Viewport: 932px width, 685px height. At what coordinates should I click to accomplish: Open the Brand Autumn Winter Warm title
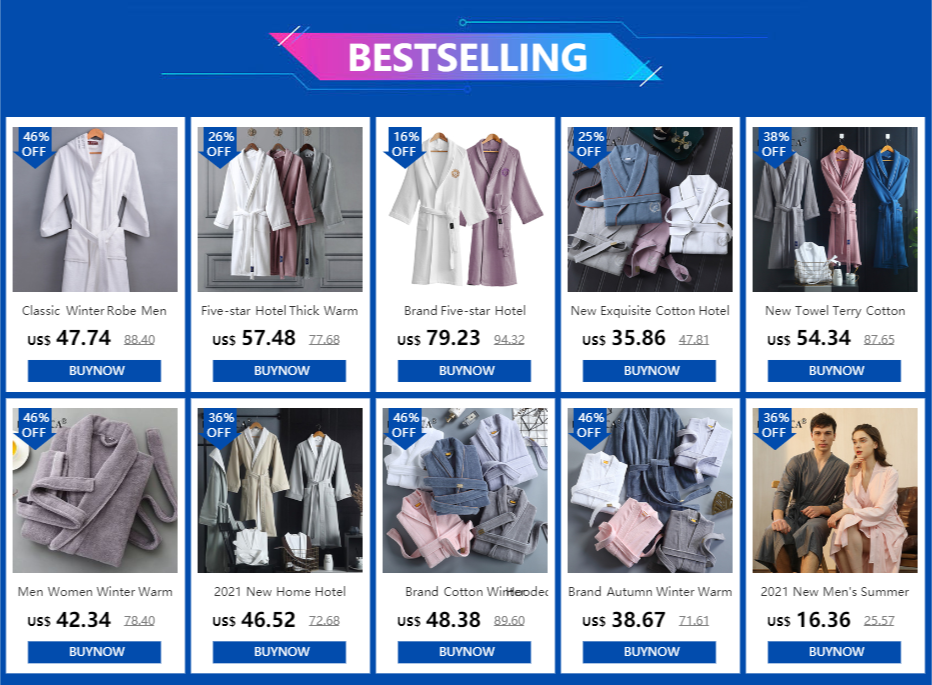pyautogui.click(x=650, y=592)
